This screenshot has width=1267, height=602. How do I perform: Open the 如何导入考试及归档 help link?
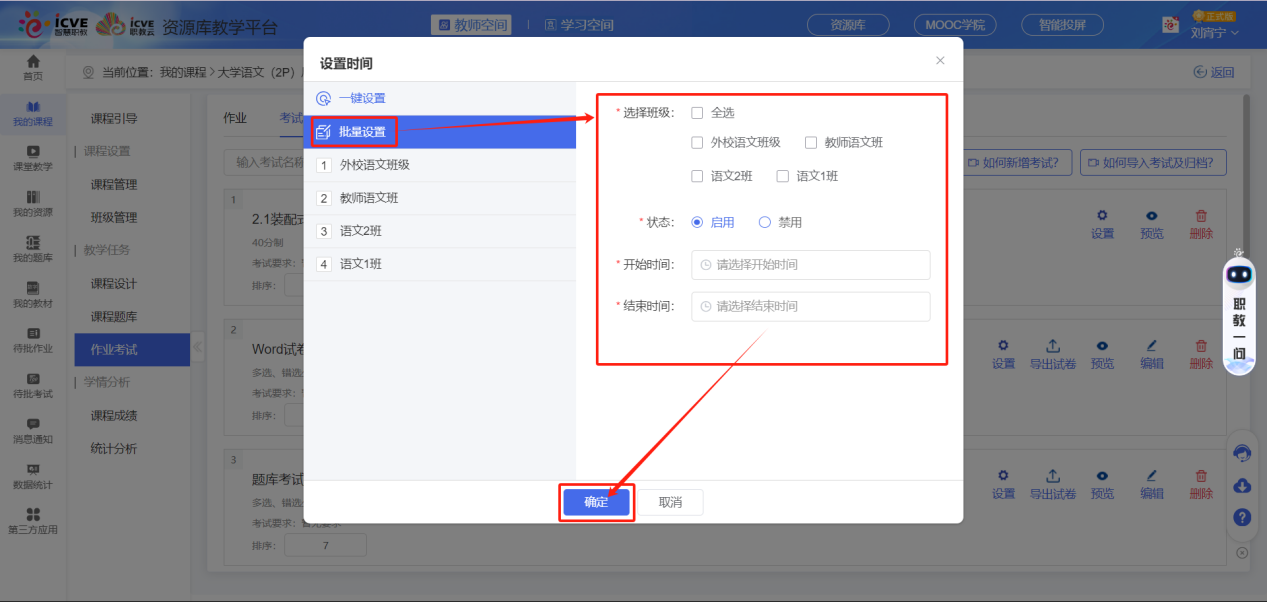point(1153,161)
